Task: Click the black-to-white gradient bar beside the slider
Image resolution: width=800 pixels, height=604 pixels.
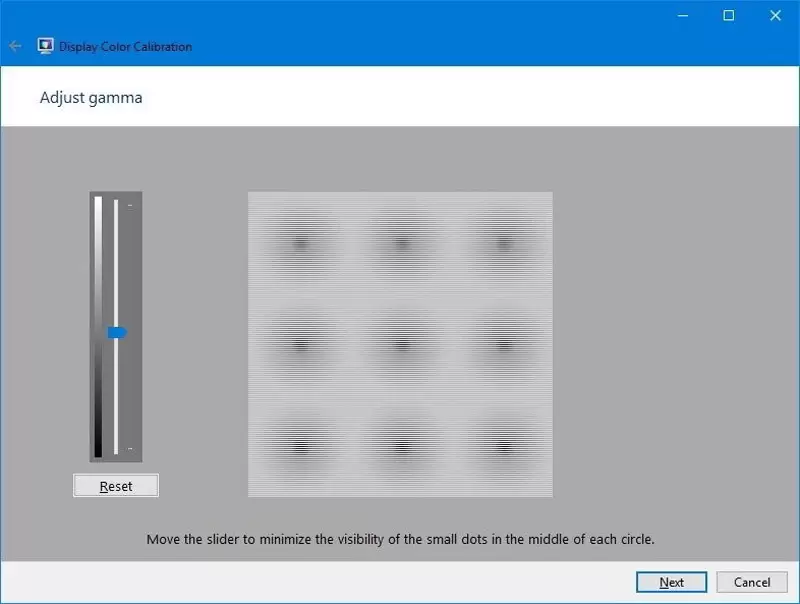Action: point(98,326)
